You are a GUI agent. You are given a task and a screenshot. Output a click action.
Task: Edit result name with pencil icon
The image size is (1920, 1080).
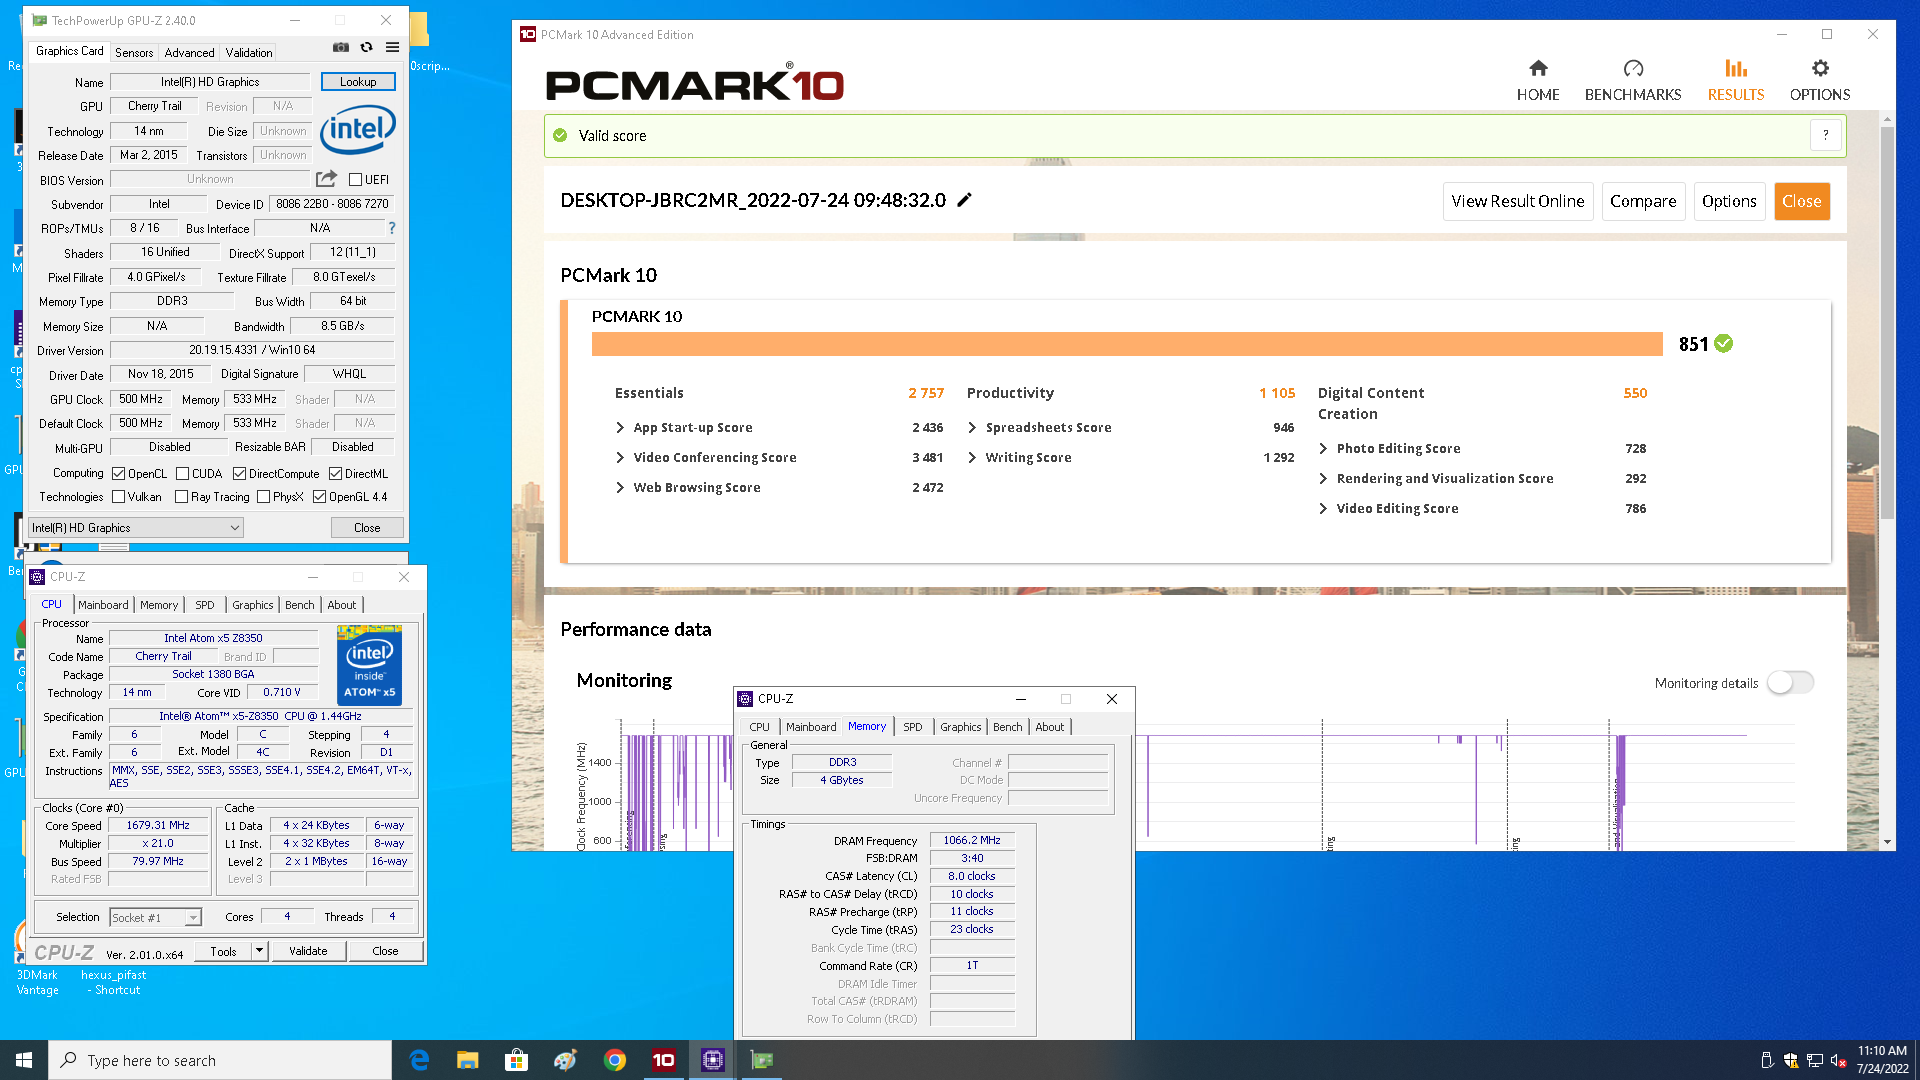[x=965, y=200]
